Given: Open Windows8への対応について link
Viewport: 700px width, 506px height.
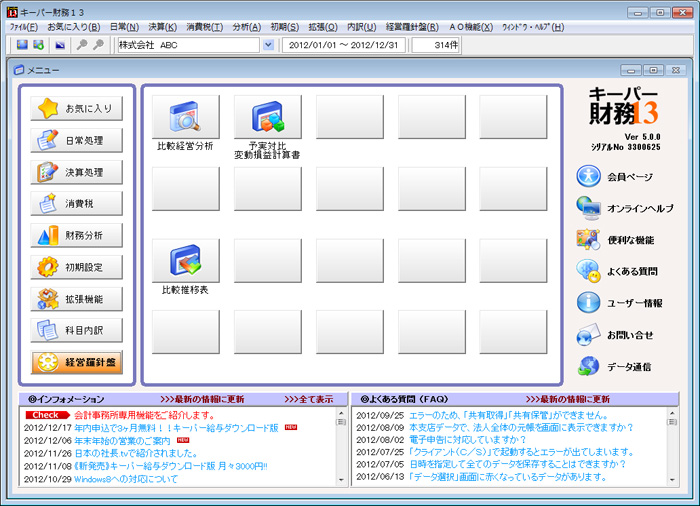Looking at the screenshot, I should click(126, 479).
